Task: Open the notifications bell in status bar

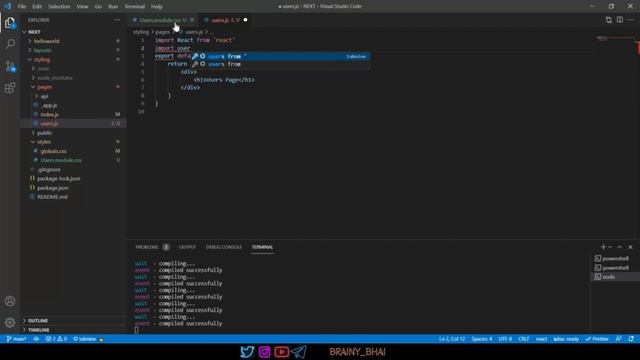Action: point(631,339)
